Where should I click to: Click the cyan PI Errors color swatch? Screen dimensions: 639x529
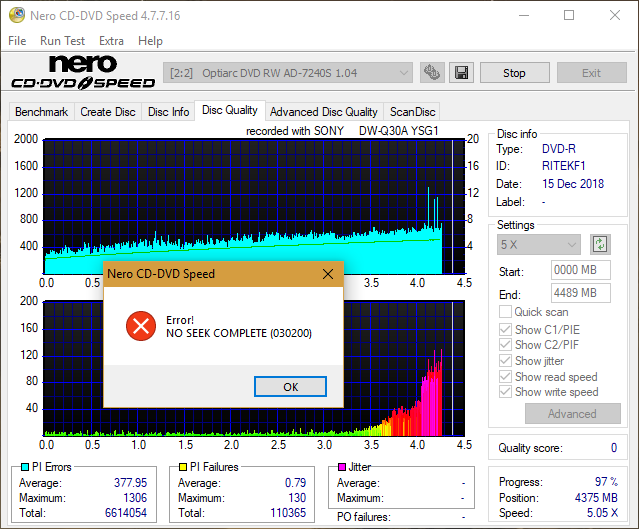(x=25, y=467)
